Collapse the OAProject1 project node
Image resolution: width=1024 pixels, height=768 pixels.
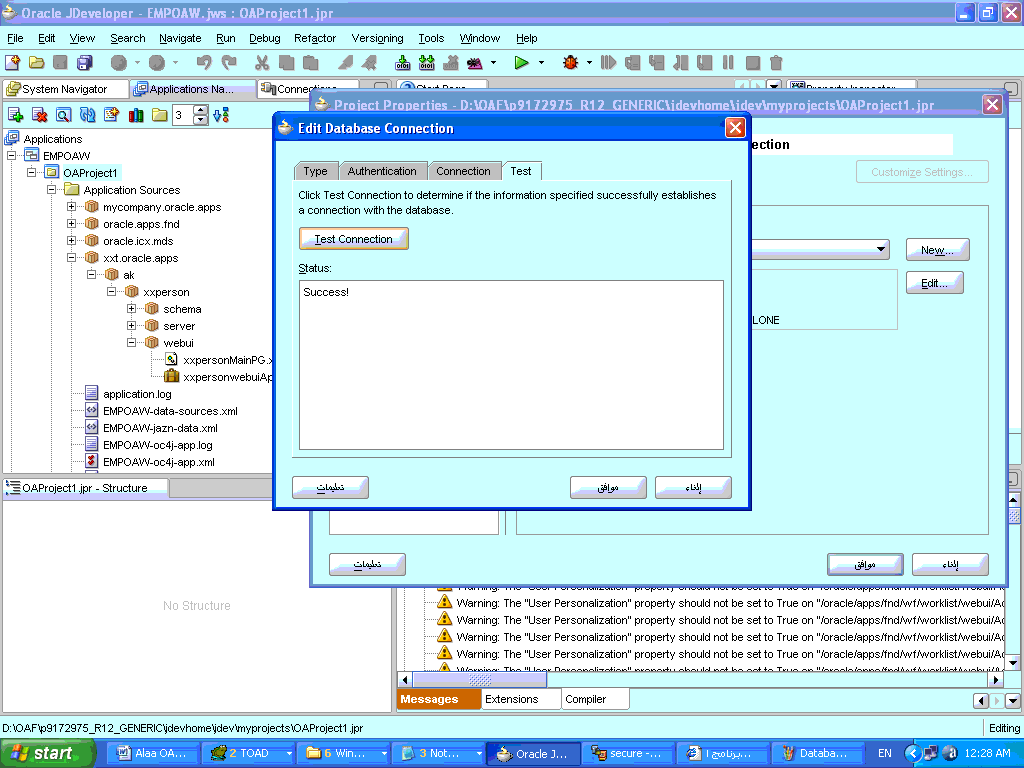coord(31,172)
